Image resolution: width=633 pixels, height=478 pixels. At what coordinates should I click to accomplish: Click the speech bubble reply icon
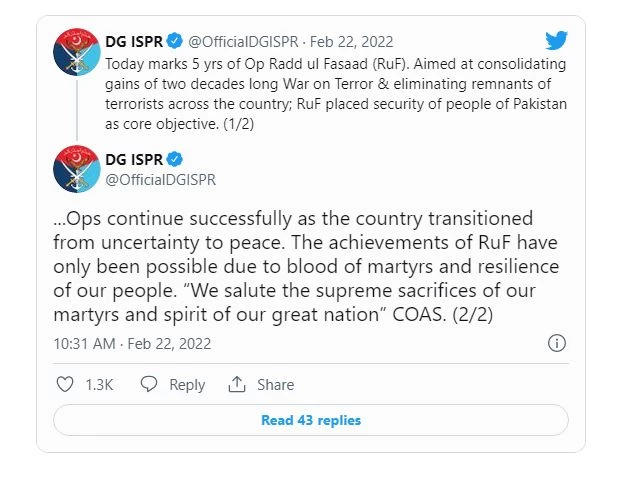pos(149,384)
